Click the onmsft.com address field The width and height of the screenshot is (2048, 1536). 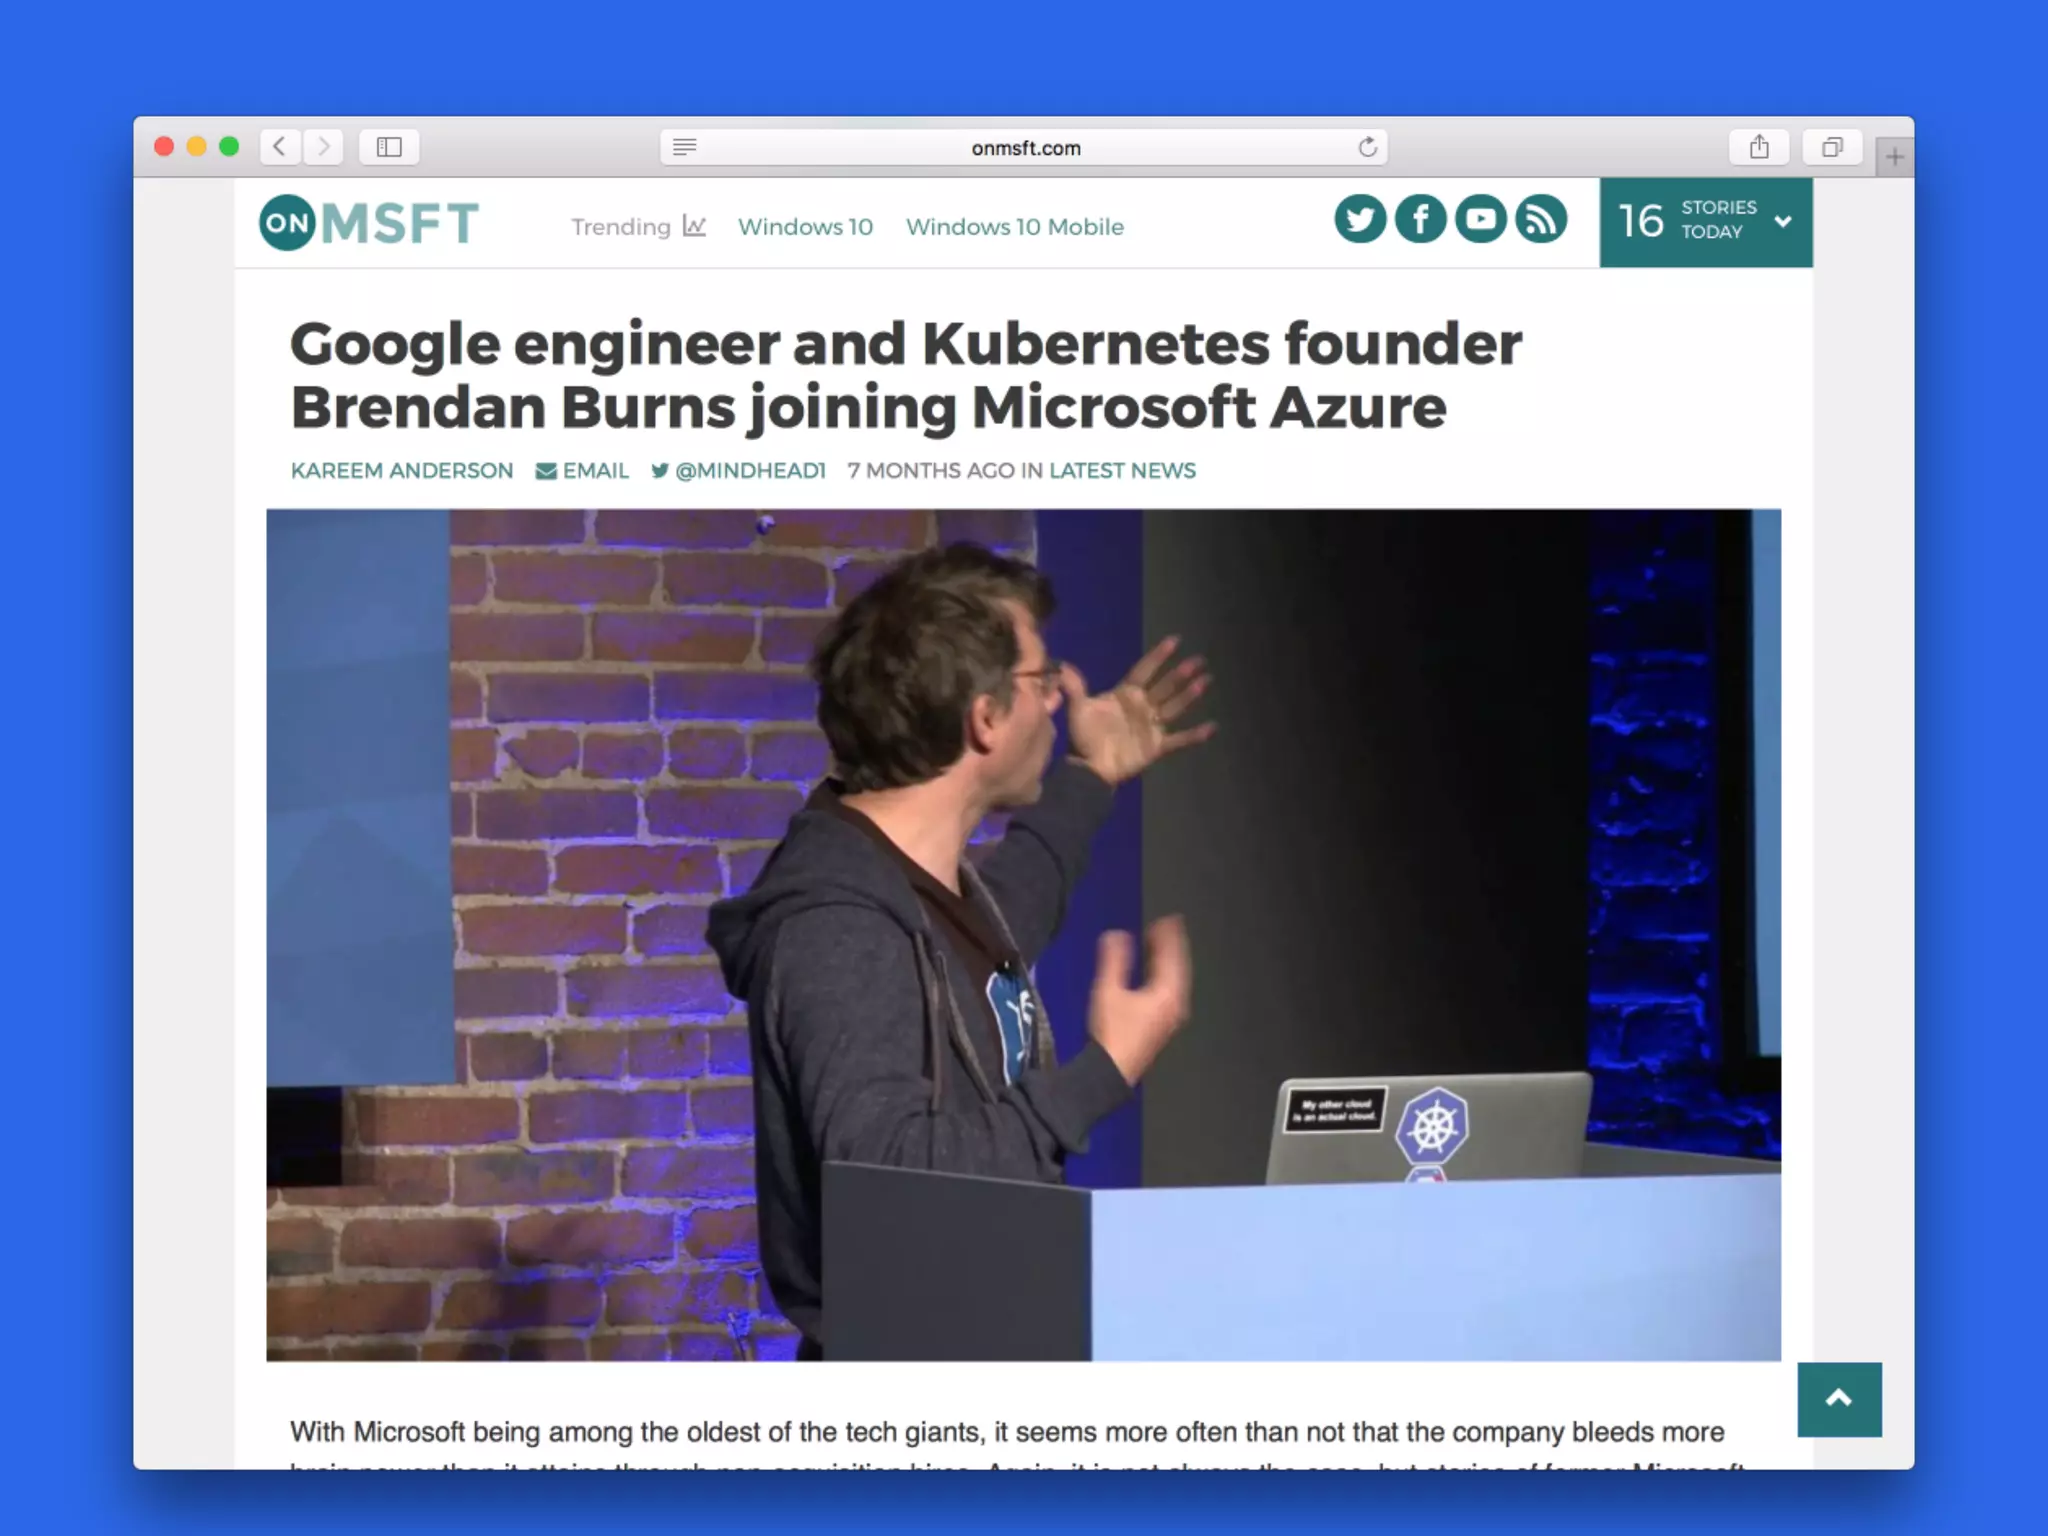point(1025,148)
